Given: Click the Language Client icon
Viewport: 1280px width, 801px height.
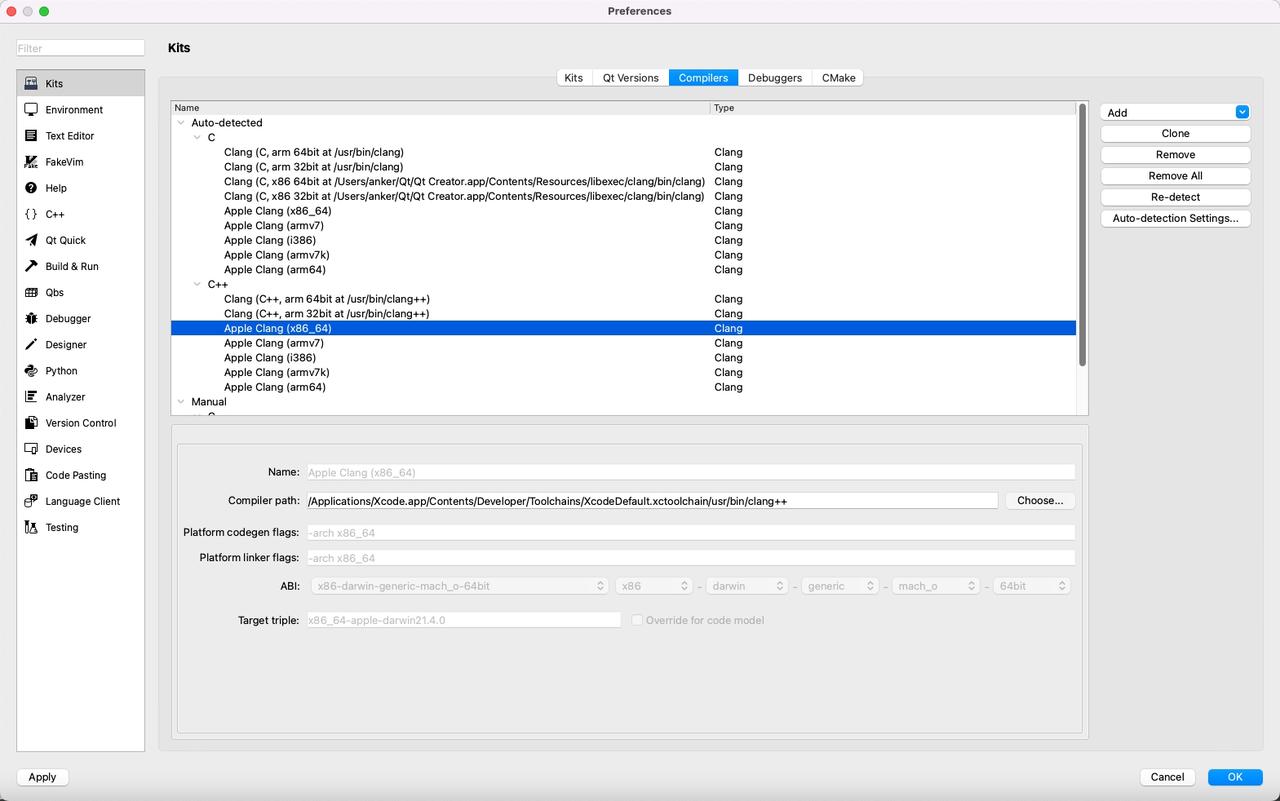Looking at the screenshot, I should click(31, 501).
